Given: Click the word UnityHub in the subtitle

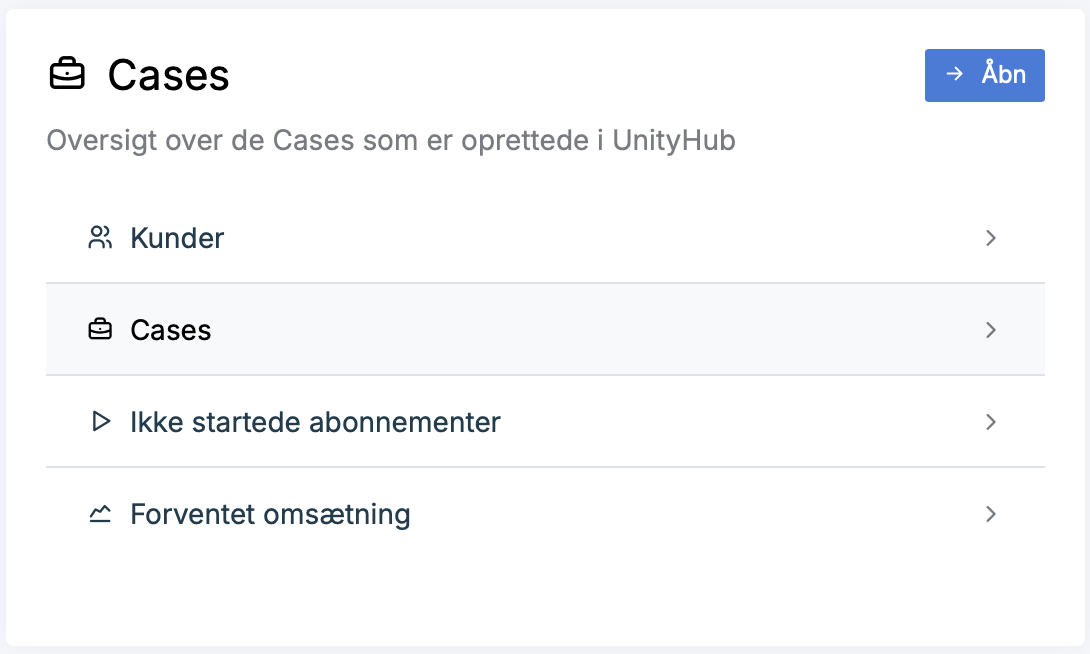Looking at the screenshot, I should 673,140.
